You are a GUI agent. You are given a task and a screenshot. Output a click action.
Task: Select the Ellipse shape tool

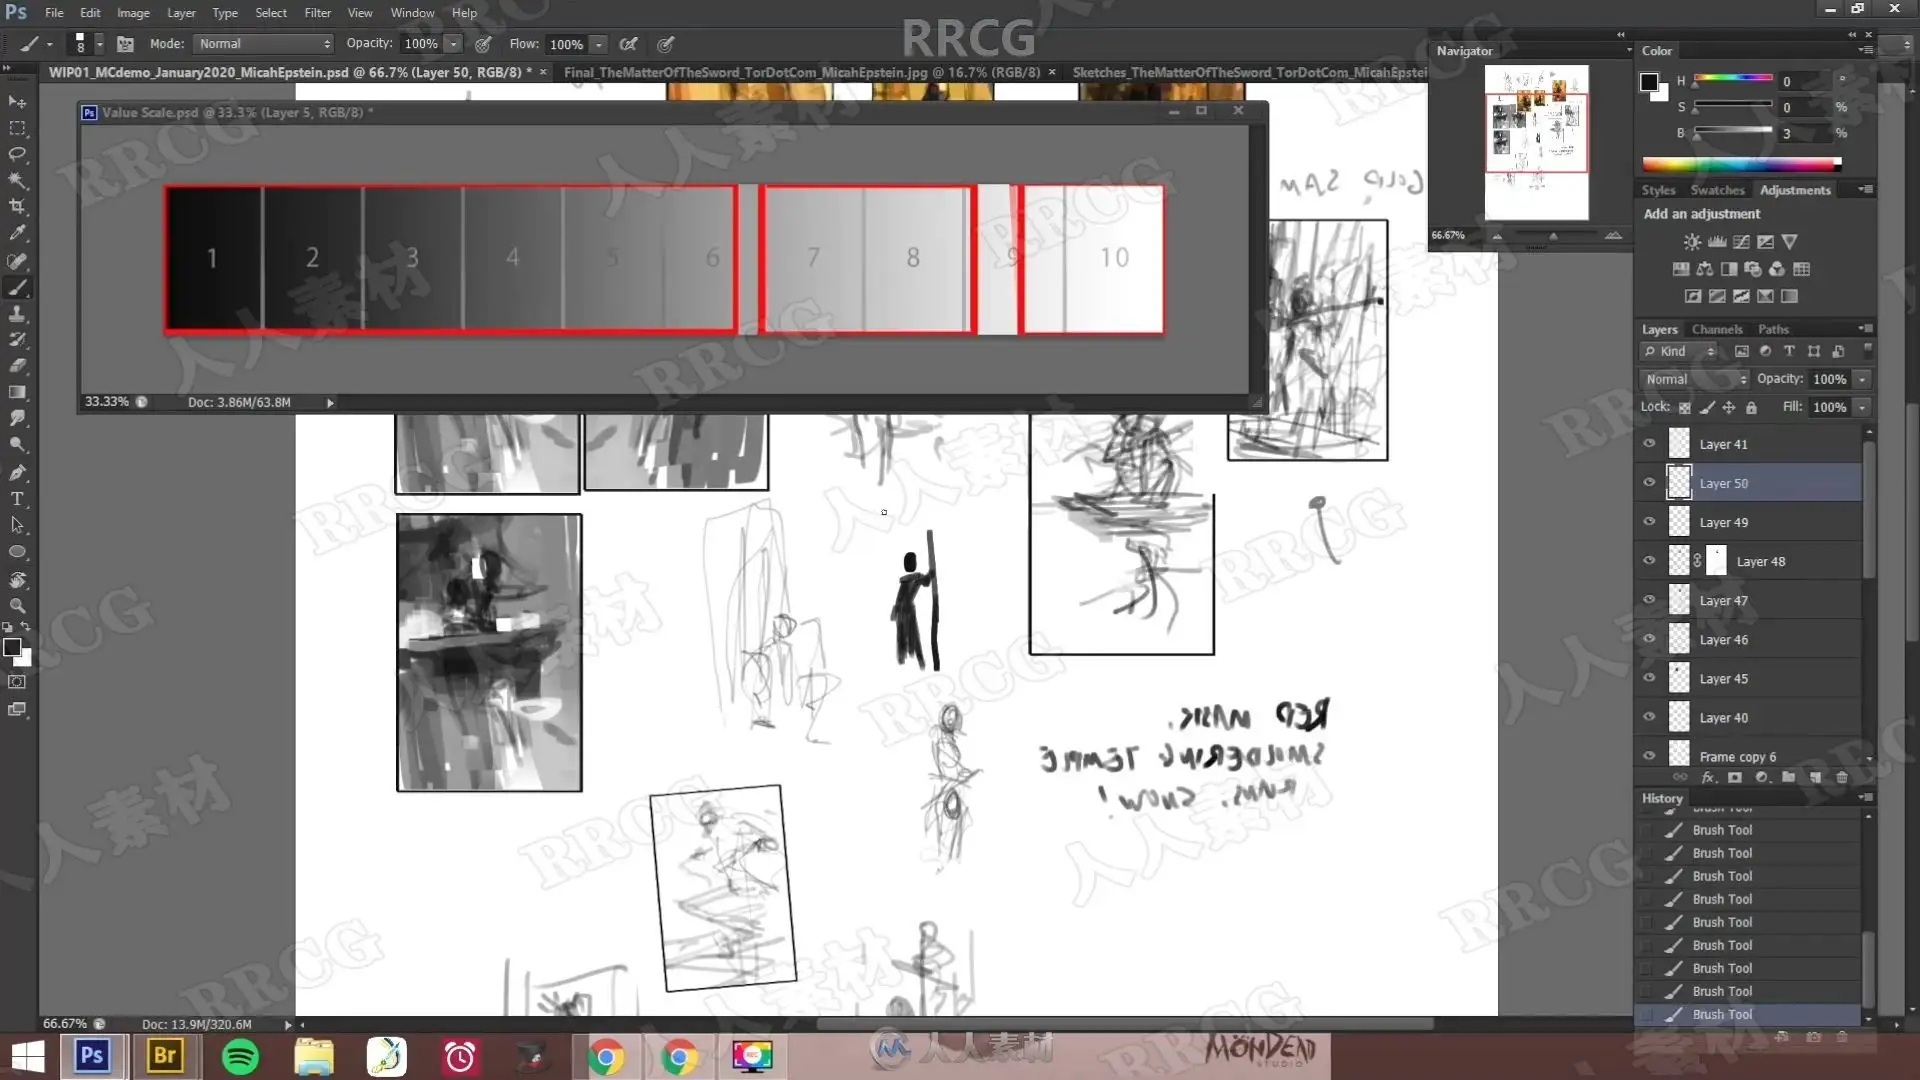click(x=17, y=552)
